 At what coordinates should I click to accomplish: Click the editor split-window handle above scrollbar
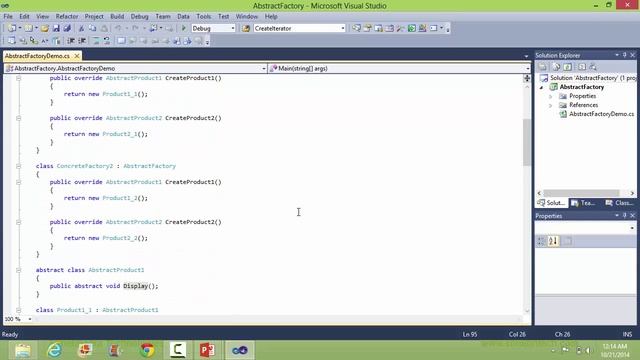[x=527, y=78]
